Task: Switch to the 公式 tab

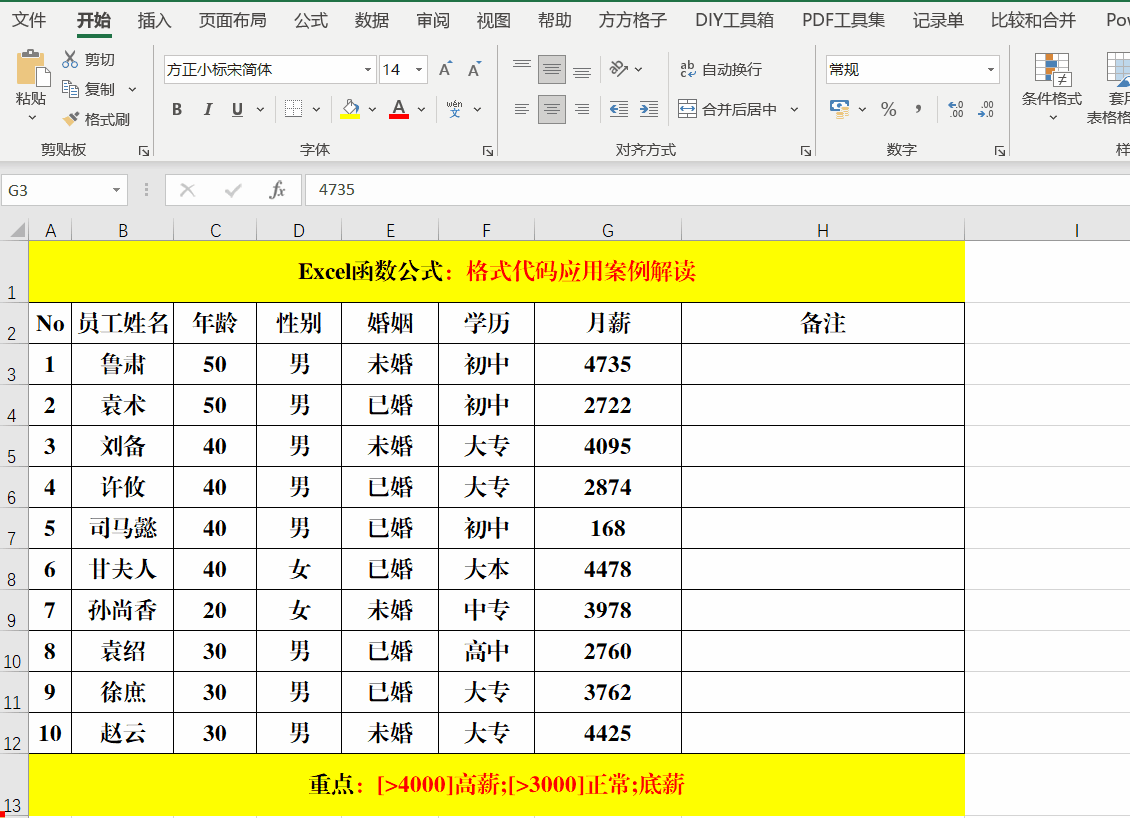Action: tap(311, 20)
